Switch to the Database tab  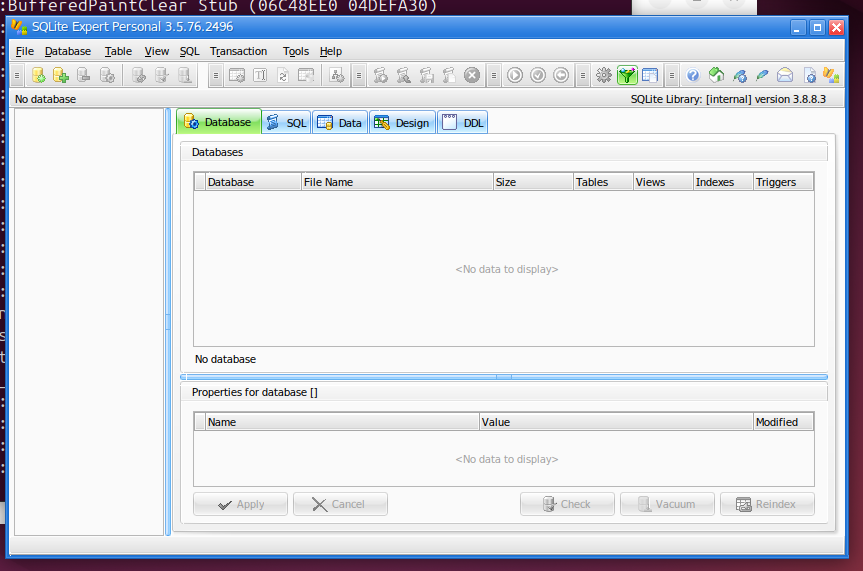[x=219, y=122]
